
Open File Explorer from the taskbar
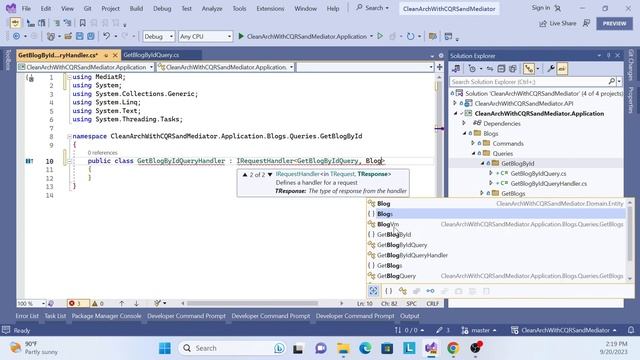[343, 348]
